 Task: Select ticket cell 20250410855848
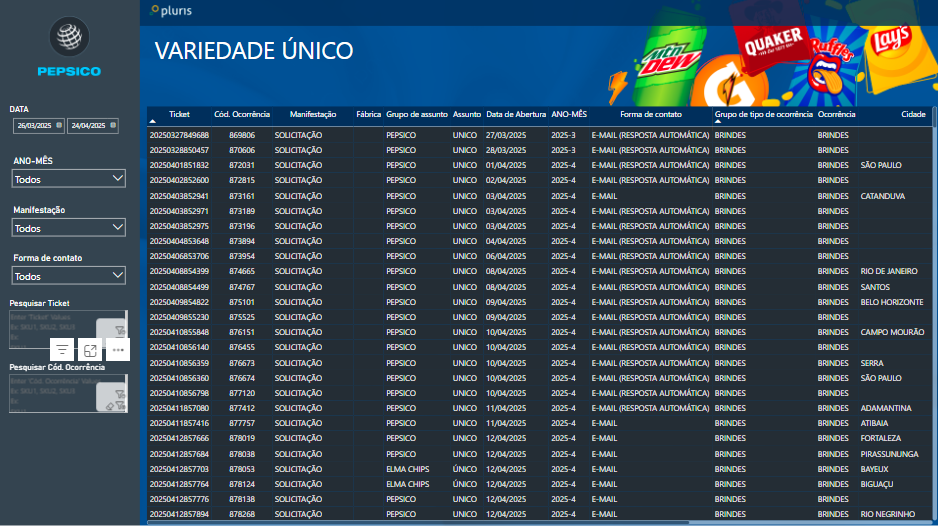point(179,332)
